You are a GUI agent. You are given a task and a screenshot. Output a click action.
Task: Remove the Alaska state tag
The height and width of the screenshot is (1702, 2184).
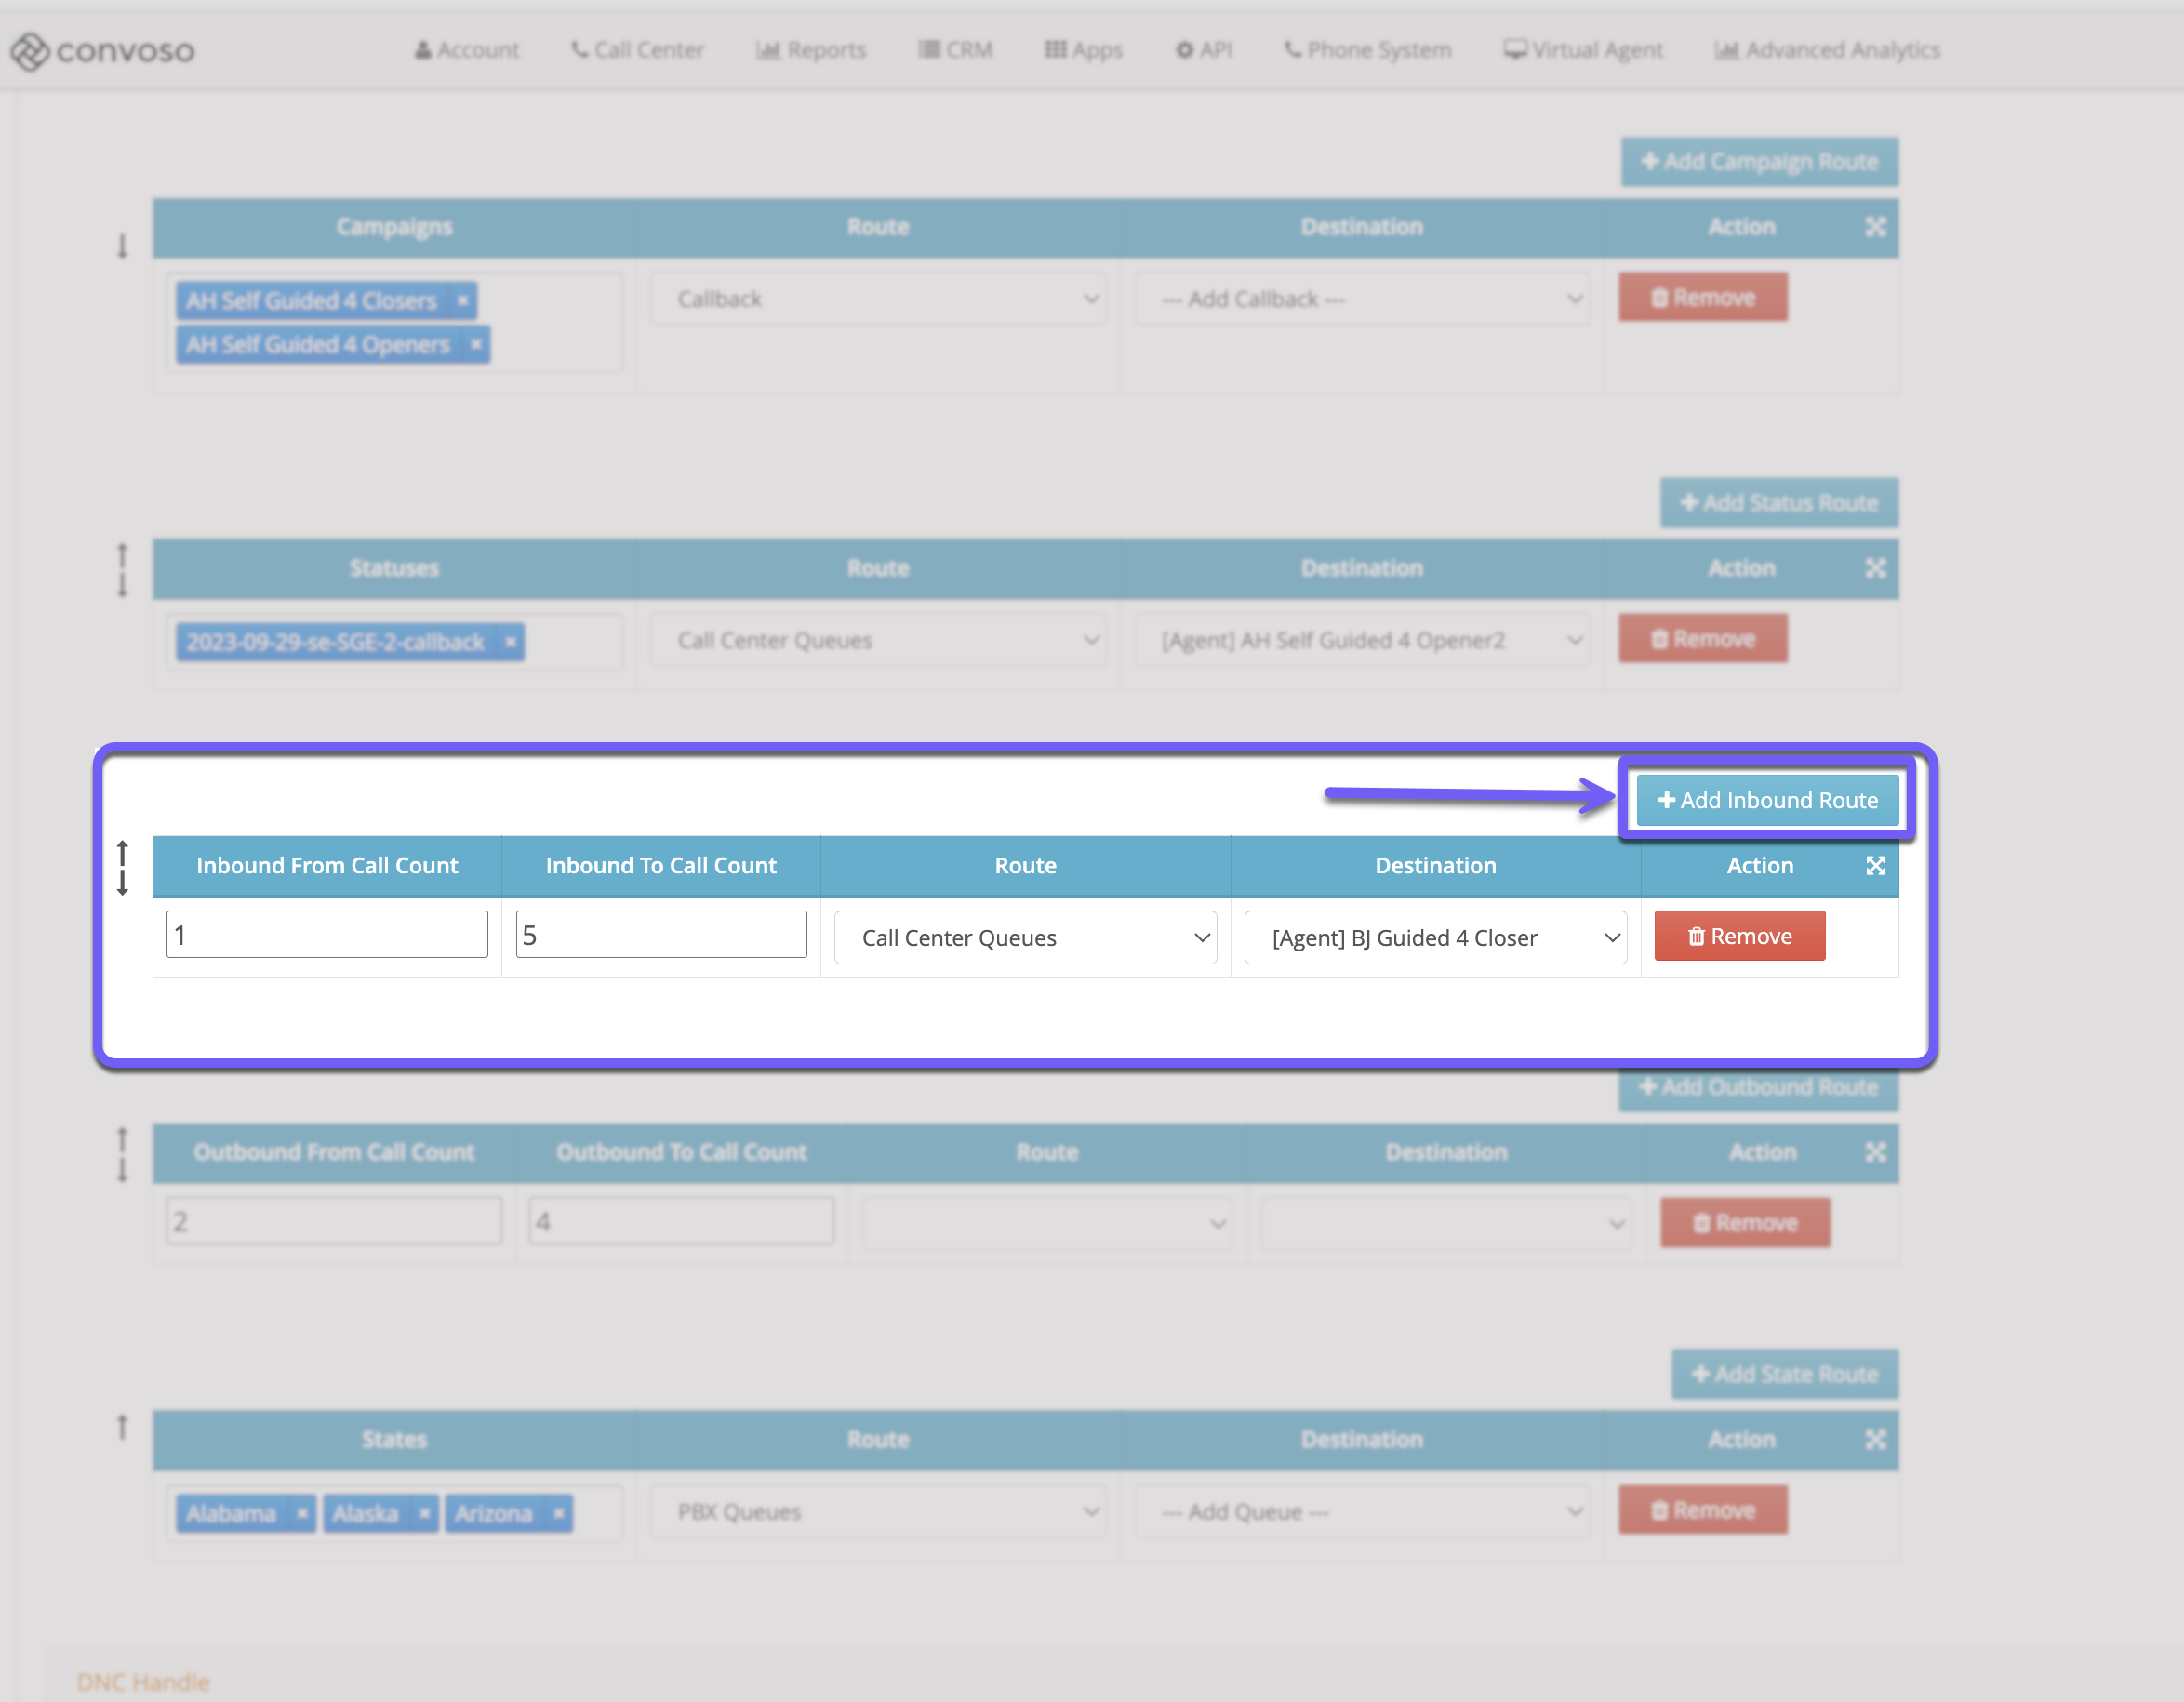(x=424, y=1513)
